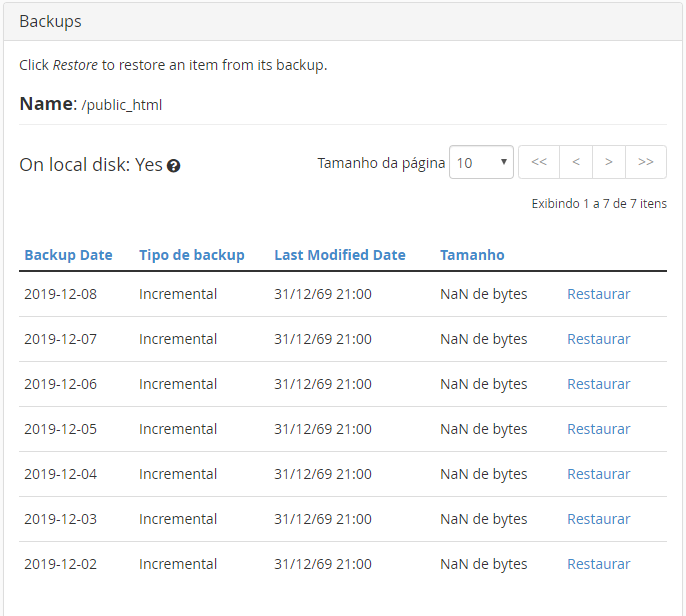The width and height of the screenshot is (686, 616).
Task: Jump to last page with >> button
Action: [646, 162]
